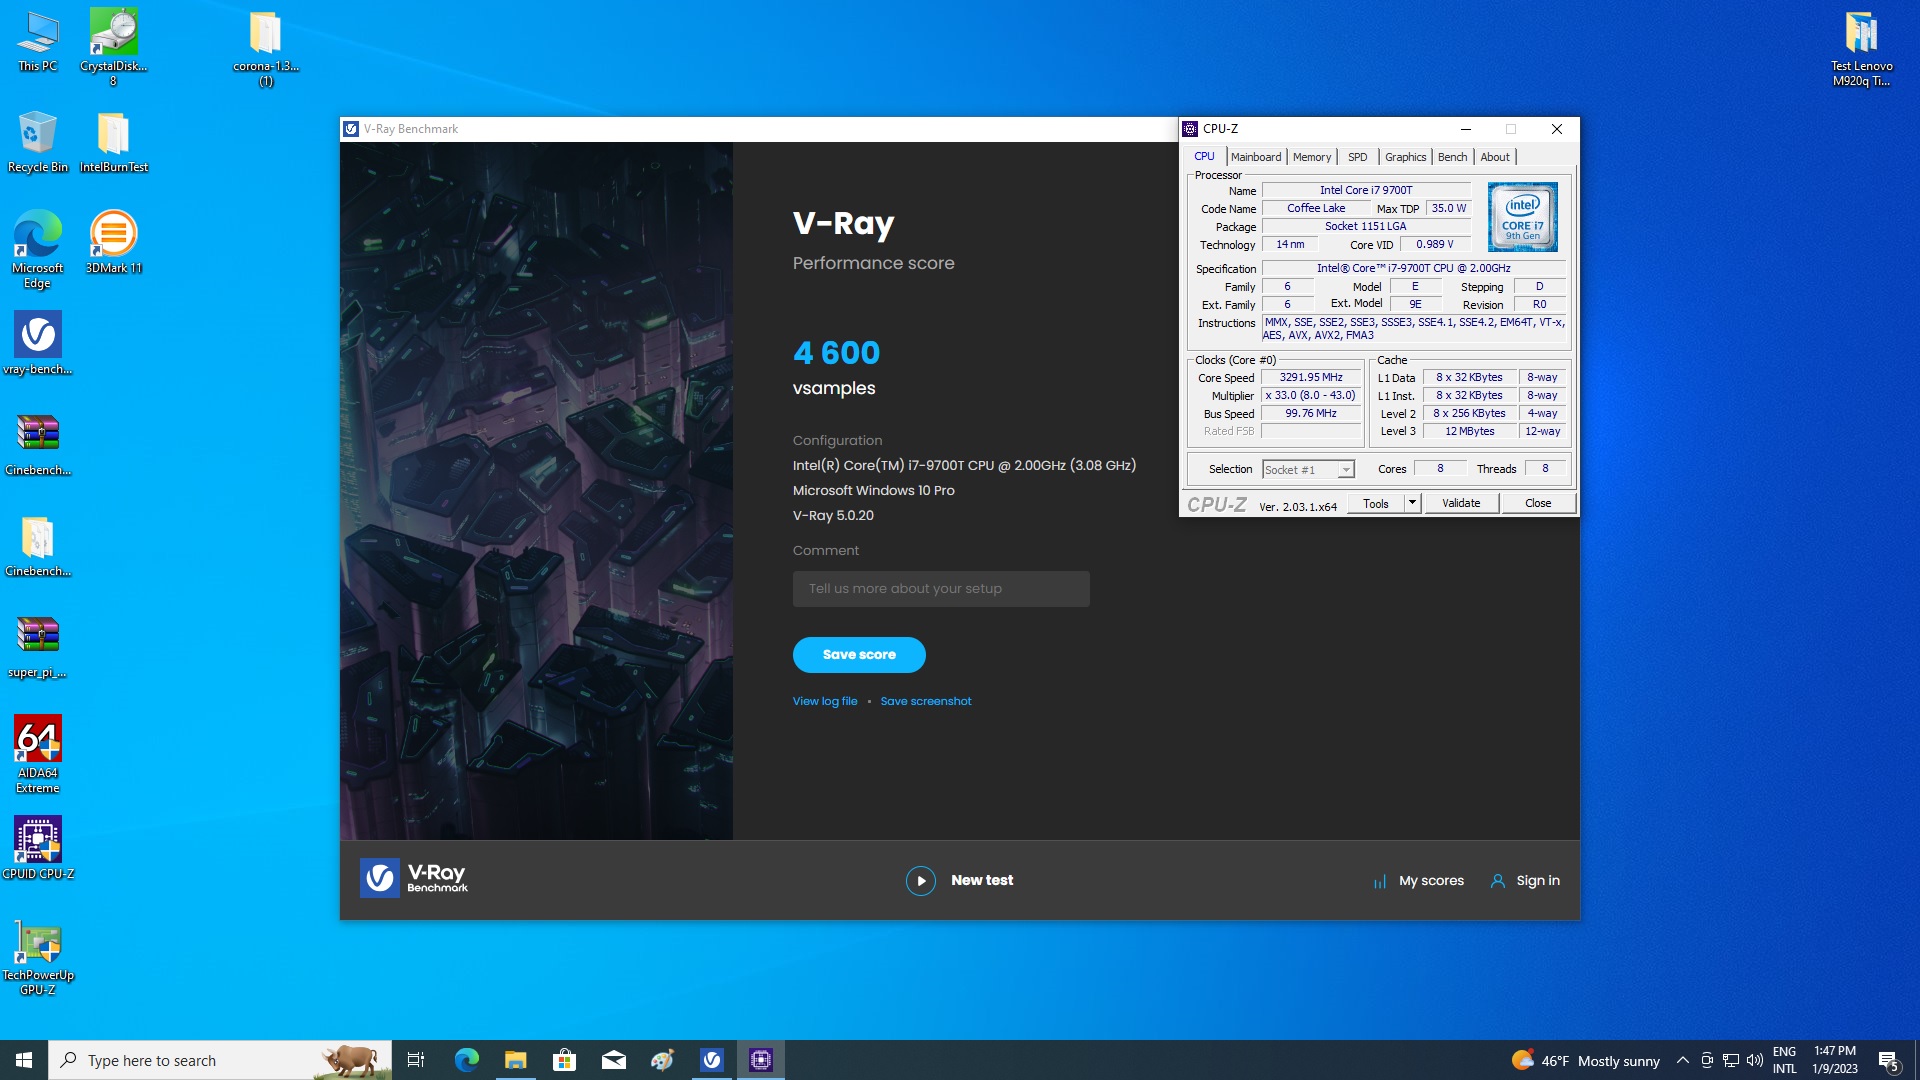Image resolution: width=1920 pixels, height=1080 pixels.
Task: Click the Sign in user icon
Action: coord(1497,881)
